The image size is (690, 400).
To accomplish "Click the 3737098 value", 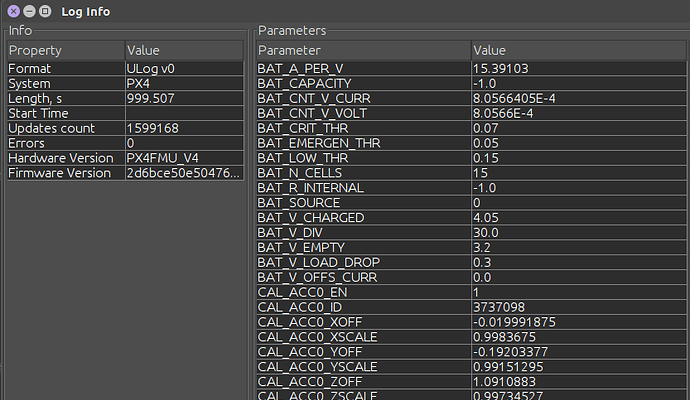I will pyautogui.click(x=579, y=308).
